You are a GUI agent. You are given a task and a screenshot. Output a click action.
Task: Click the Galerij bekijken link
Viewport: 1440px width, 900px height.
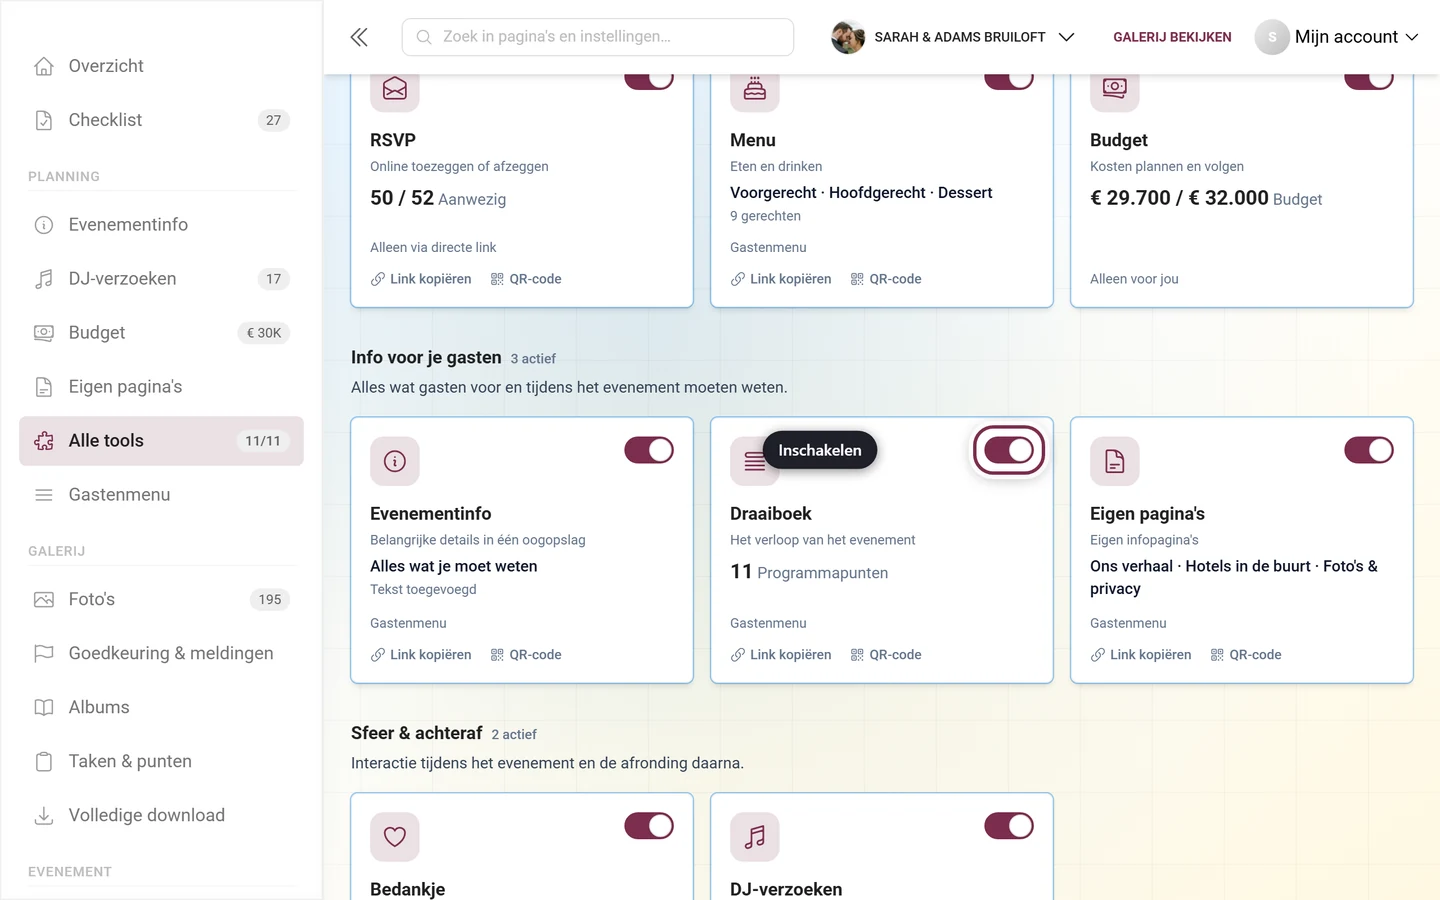pyautogui.click(x=1172, y=37)
